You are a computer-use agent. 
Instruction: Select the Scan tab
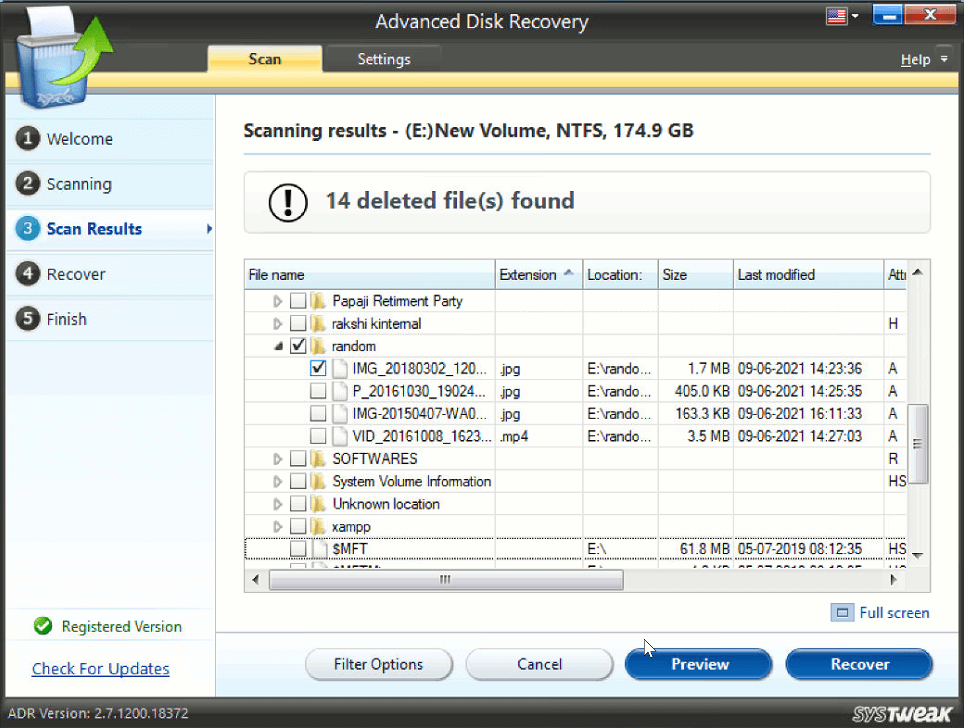[264, 59]
